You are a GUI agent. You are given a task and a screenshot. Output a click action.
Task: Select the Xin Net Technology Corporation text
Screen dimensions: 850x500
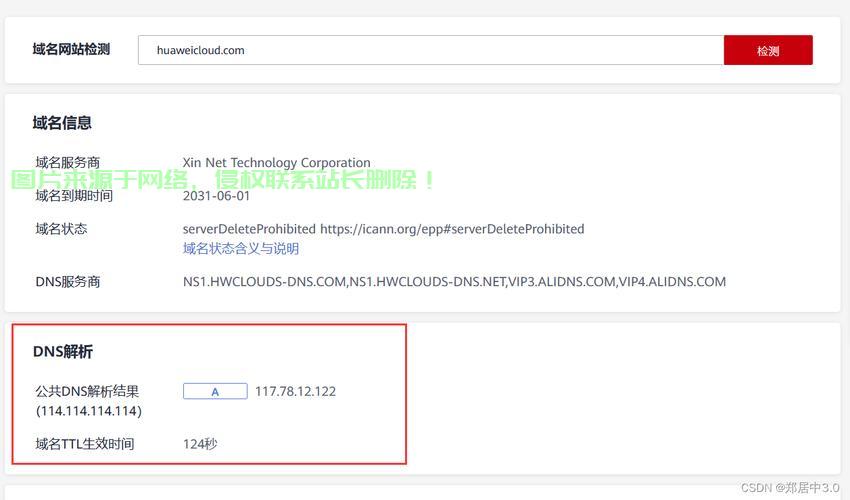276,163
